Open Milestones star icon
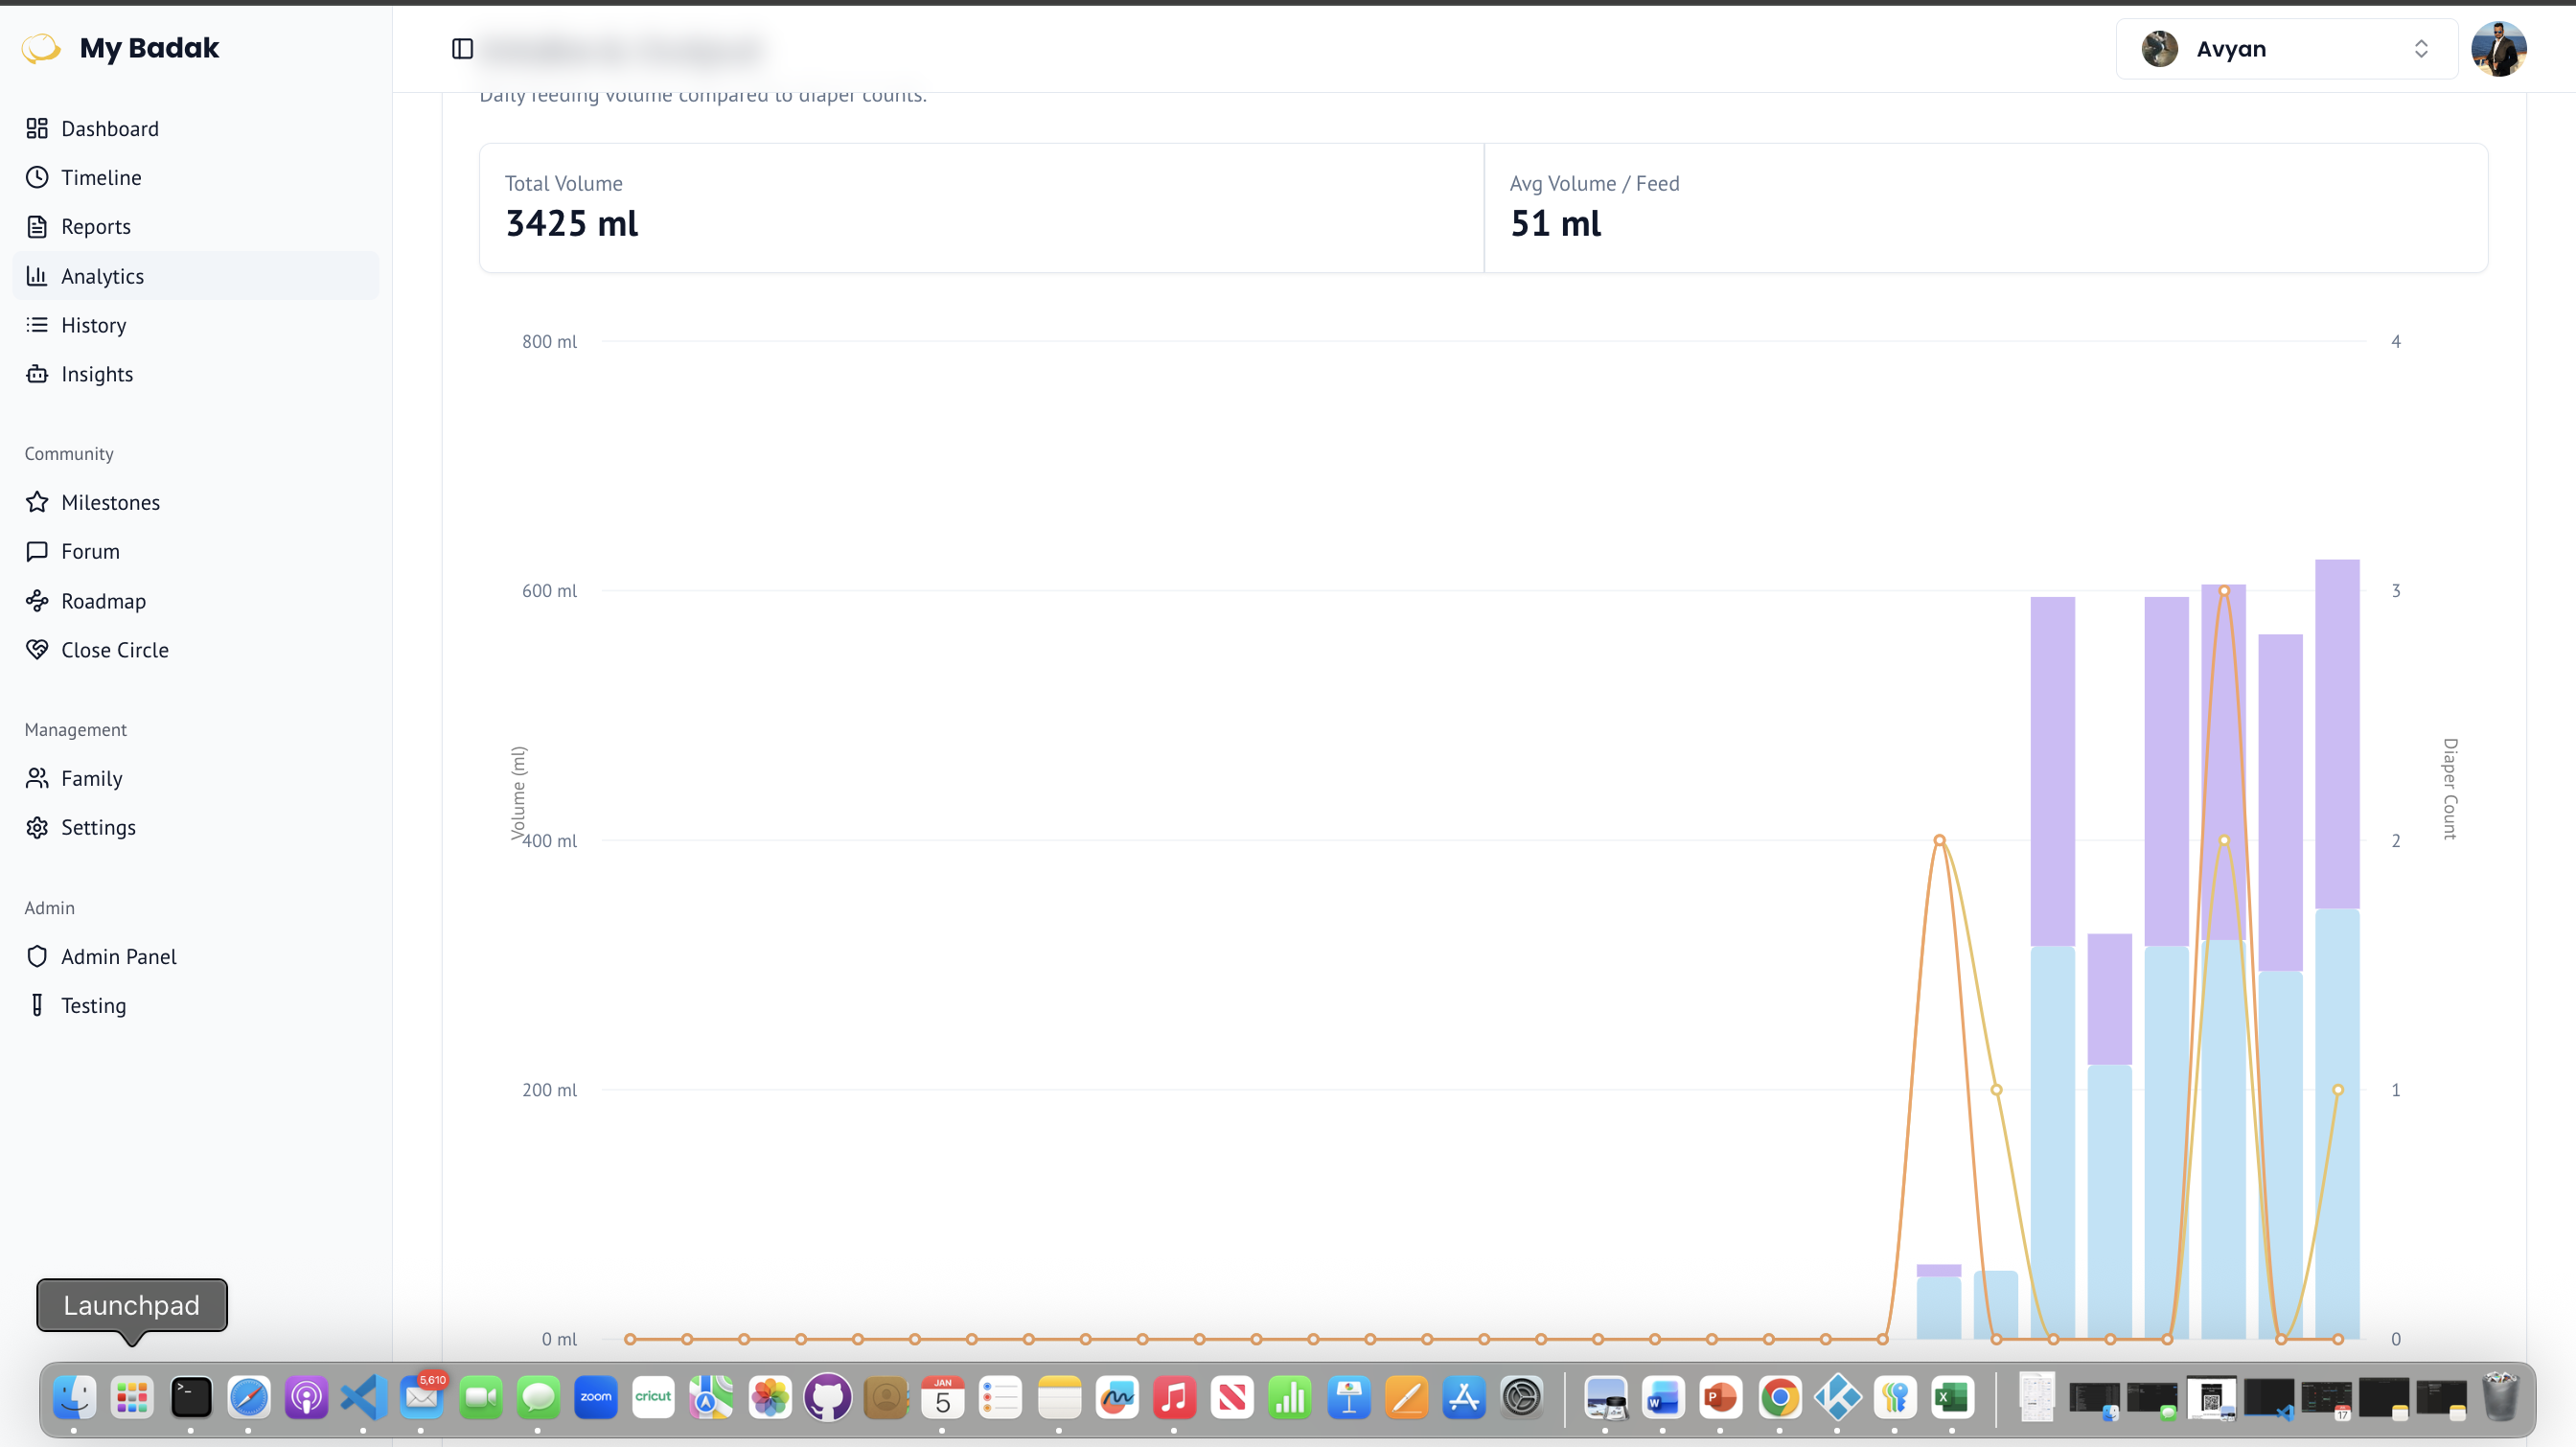 coord(37,502)
